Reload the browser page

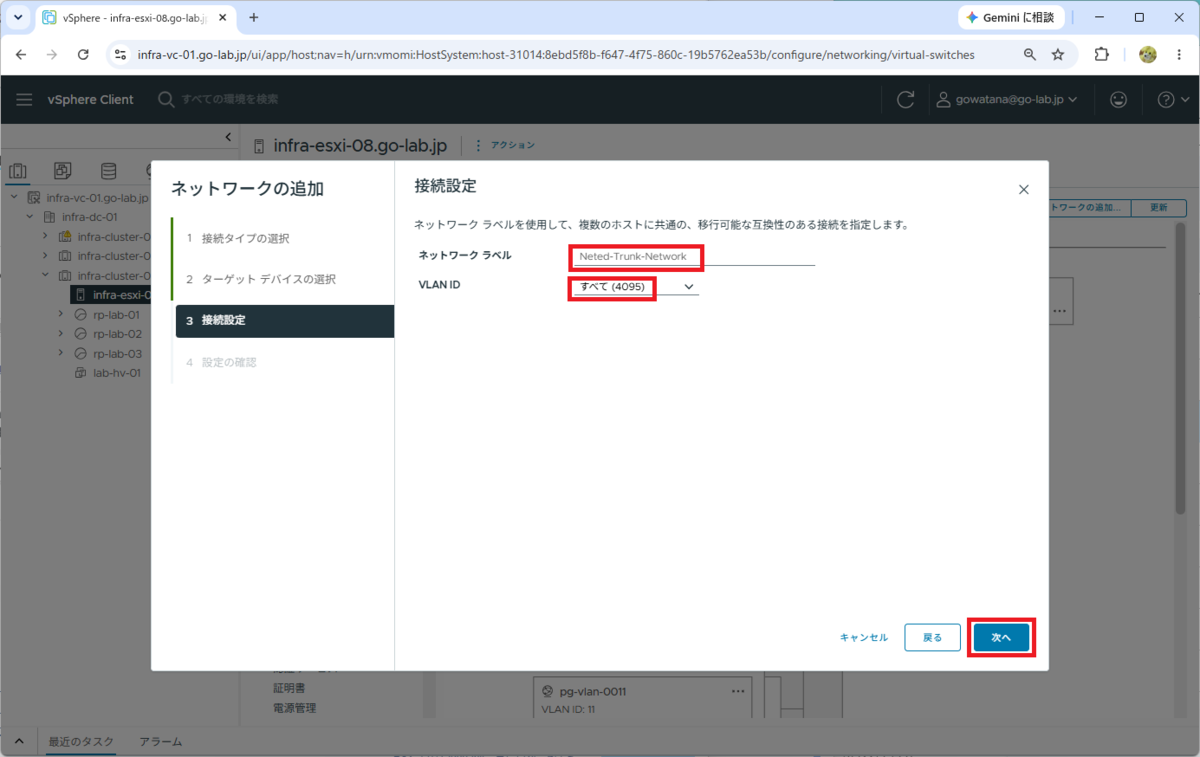click(x=83, y=55)
